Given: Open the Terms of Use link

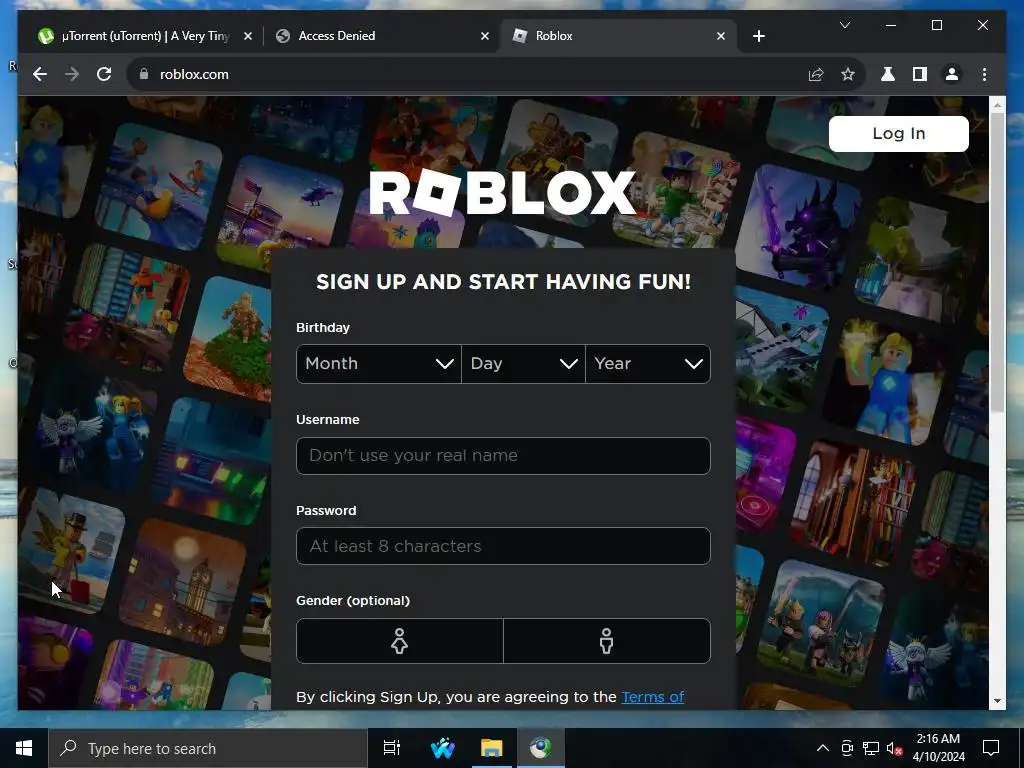Looking at the screenshot, I should point(652,697).
